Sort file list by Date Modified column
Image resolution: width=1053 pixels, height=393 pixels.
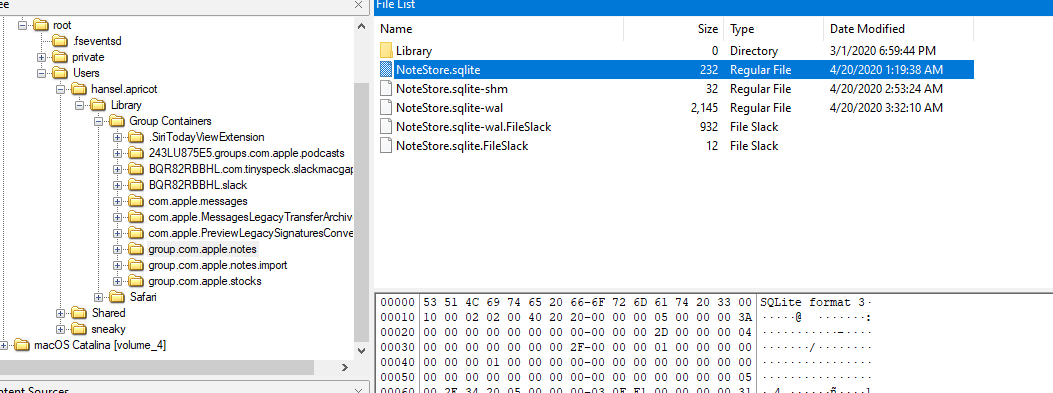pos(899,29)
